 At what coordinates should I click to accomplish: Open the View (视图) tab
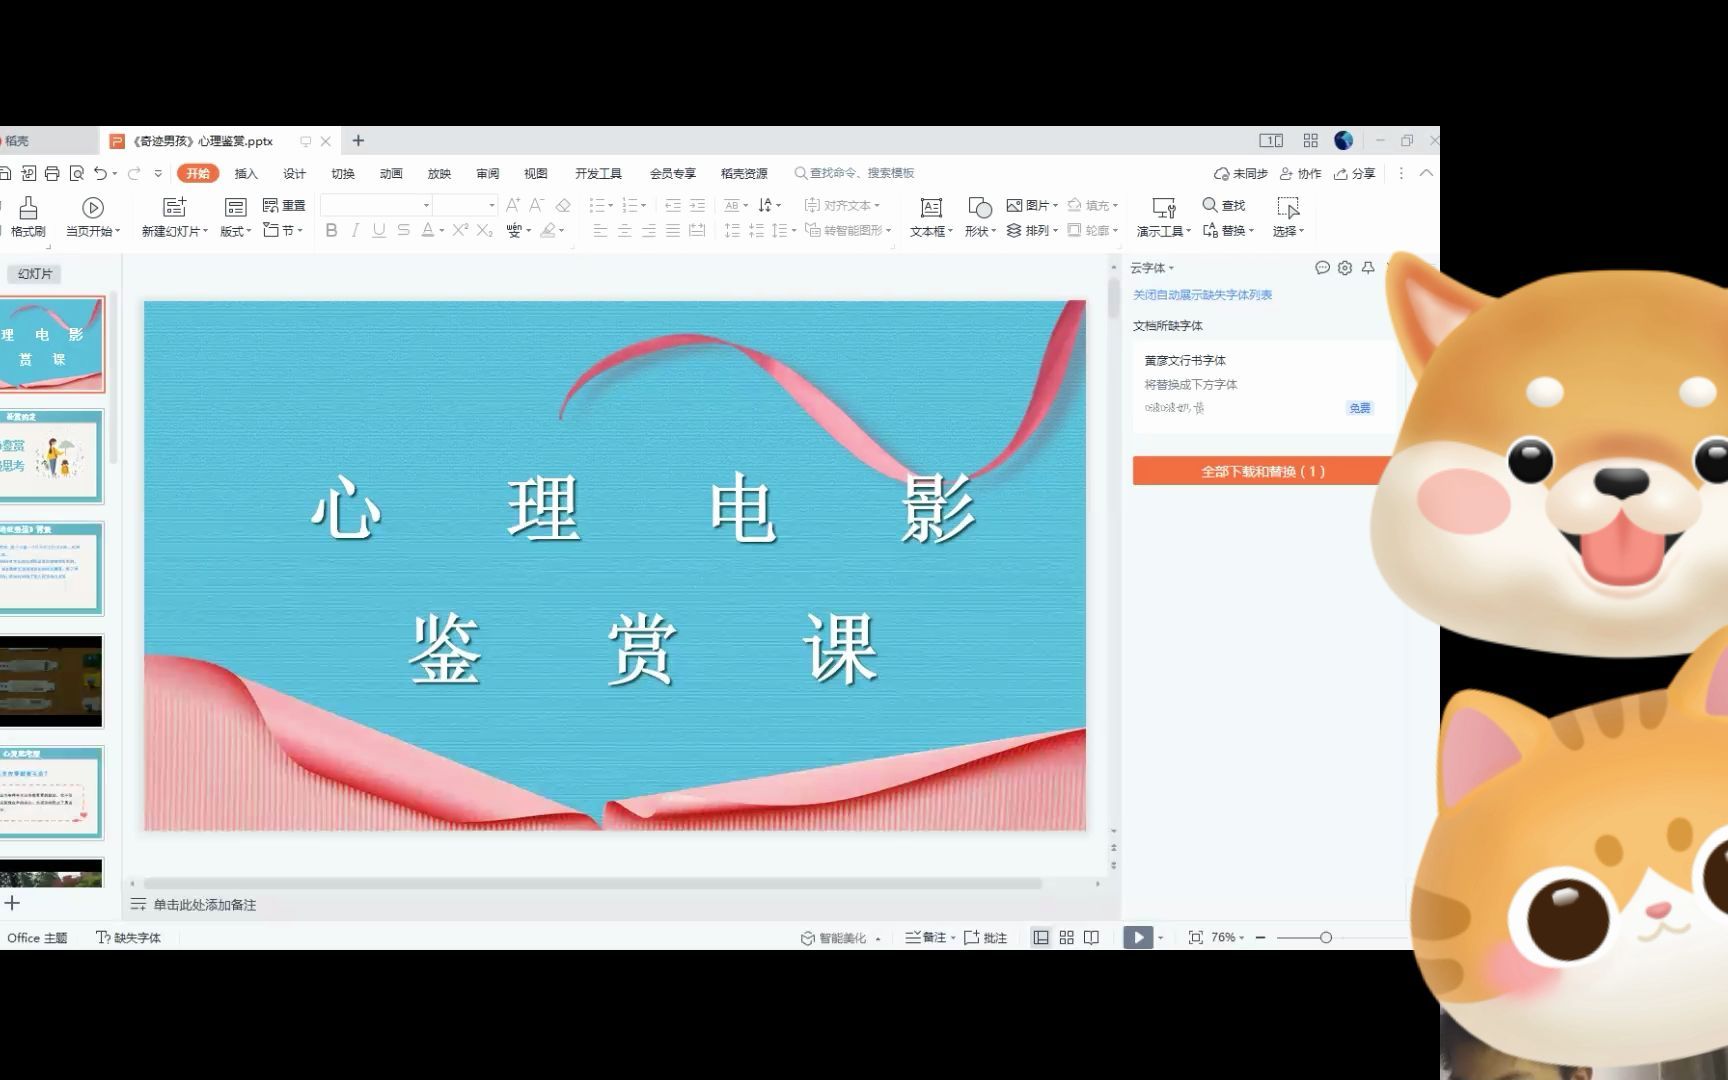coord(536,173)
